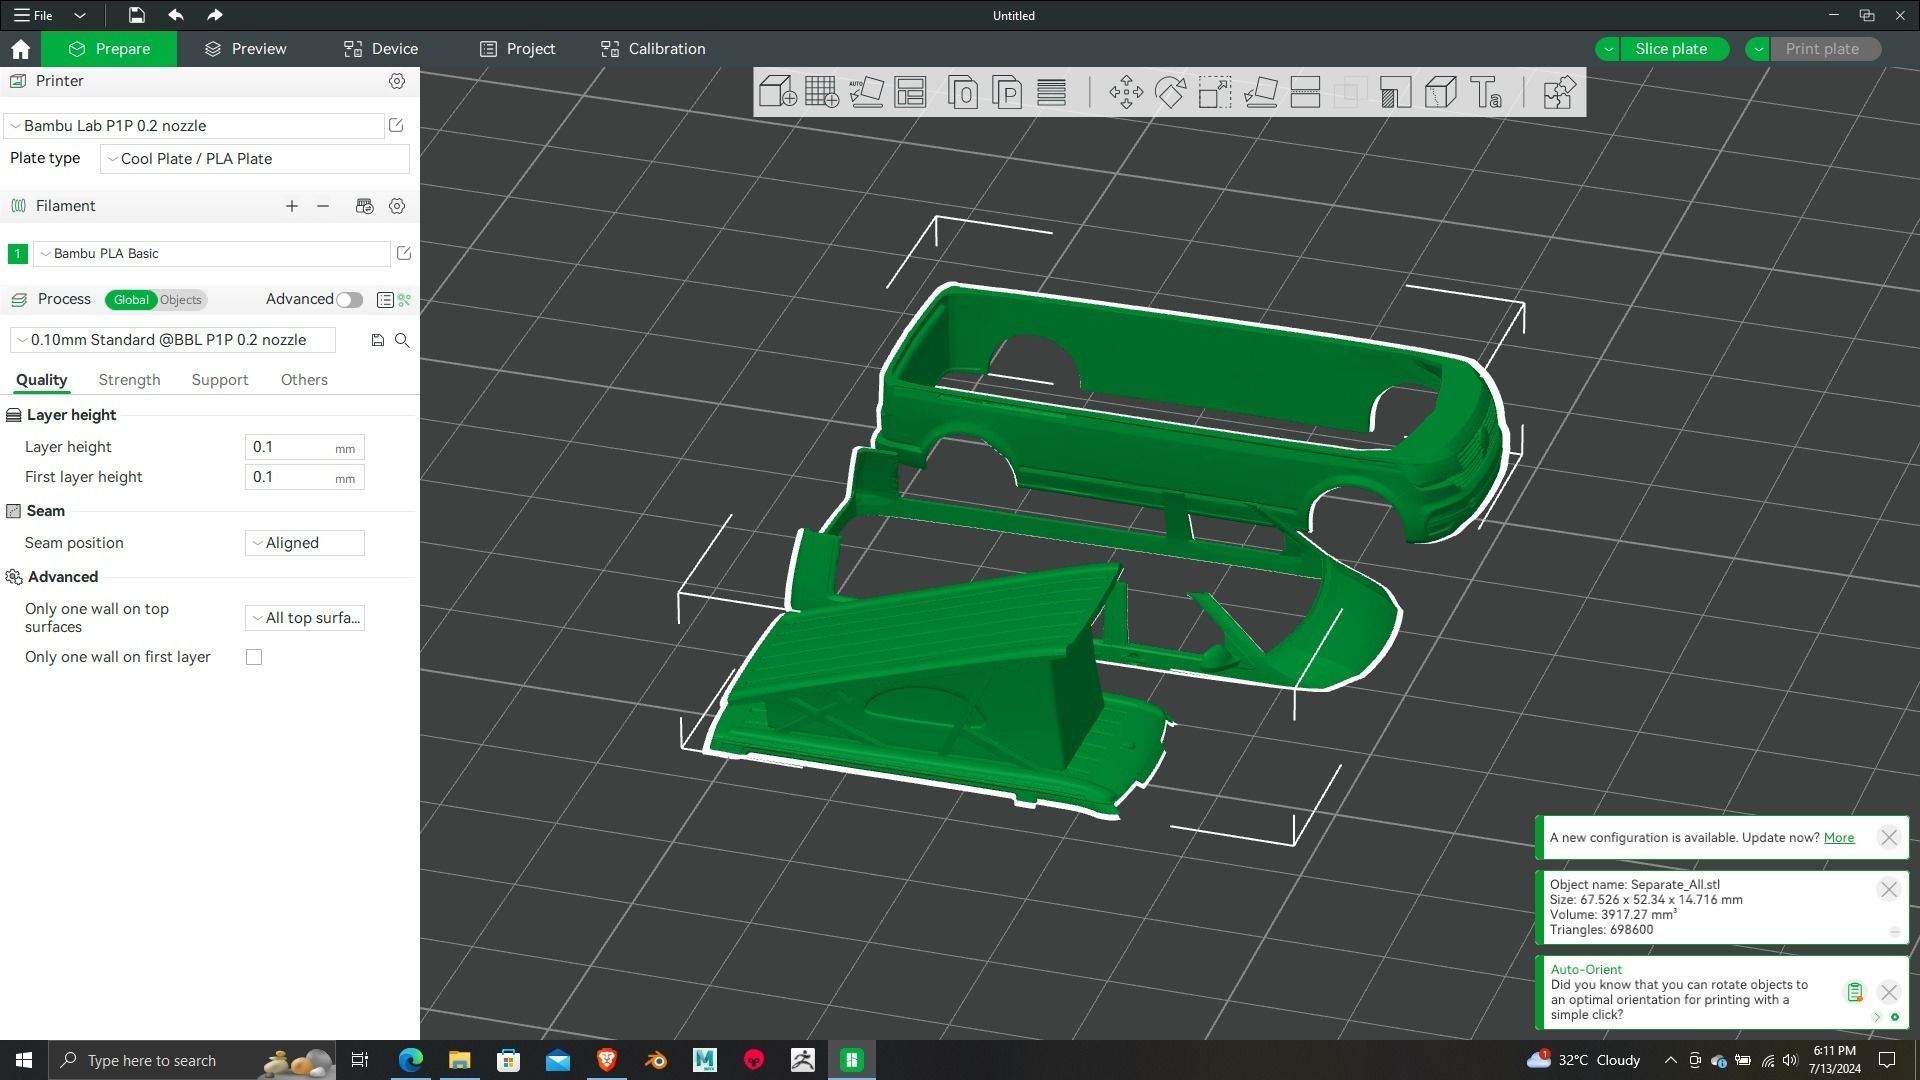
Task: Open the Assembly view puzzle icon
Action: 1559,92
